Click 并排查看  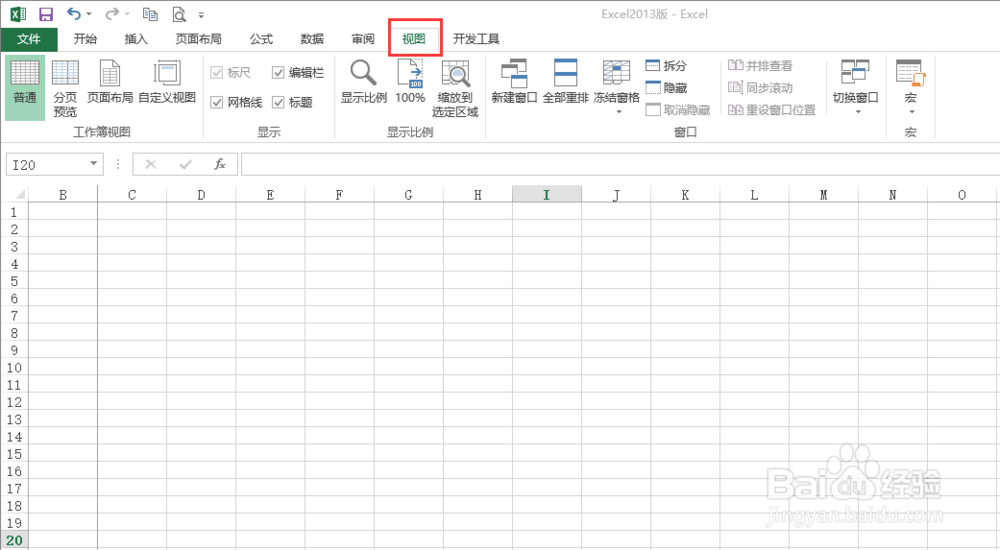tap(760, 65)
